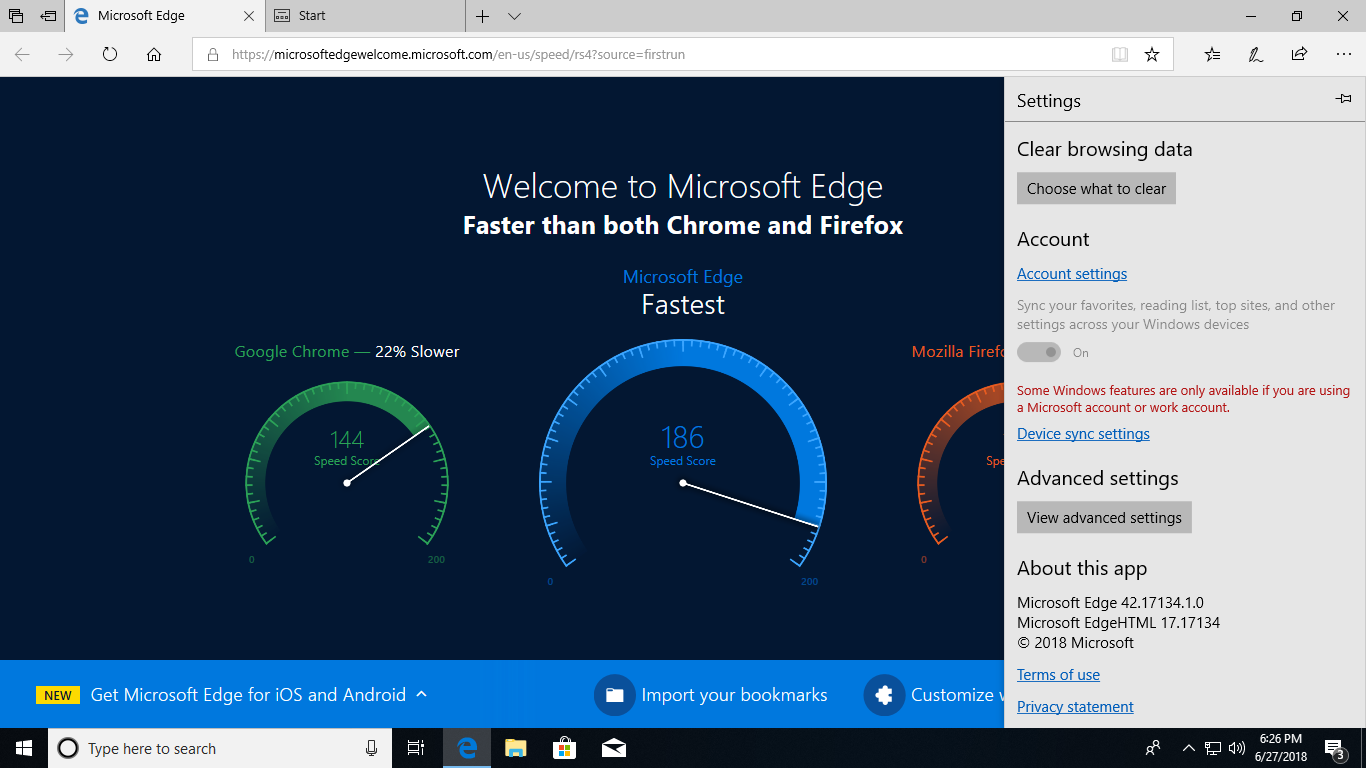Click Choose what to clear button
The width and height of the screenshot is (1366, 768).
point(1096,189)
